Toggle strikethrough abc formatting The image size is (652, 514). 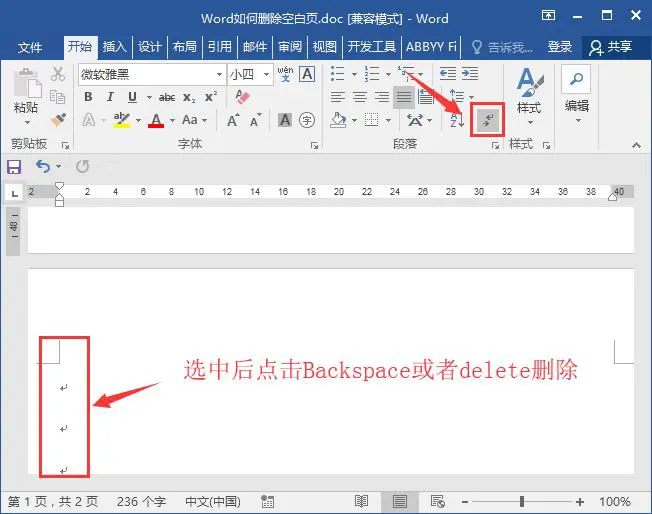pyautogui.click(x=167, y=98)
